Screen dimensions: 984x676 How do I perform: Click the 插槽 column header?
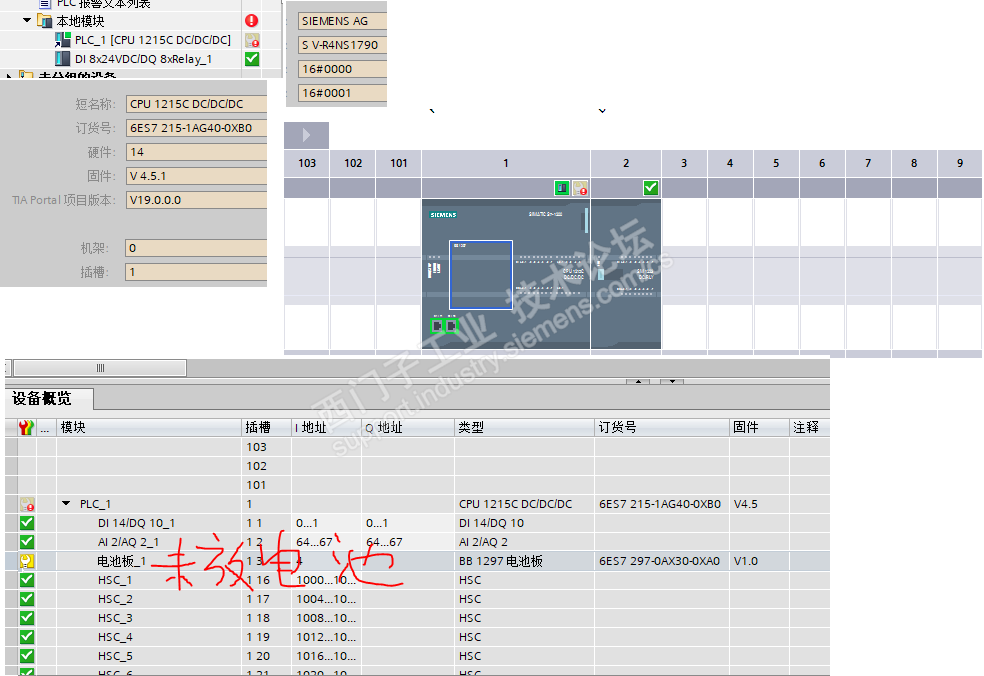pyautogui.click(x=267, y=427)
